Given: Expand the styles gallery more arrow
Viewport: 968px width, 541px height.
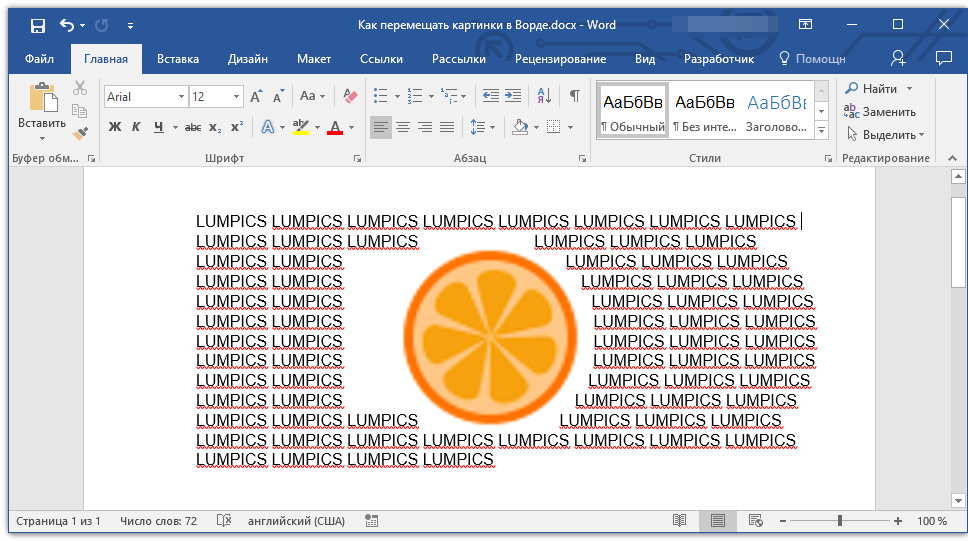Looking at the screenshot, I should [822, 130].
